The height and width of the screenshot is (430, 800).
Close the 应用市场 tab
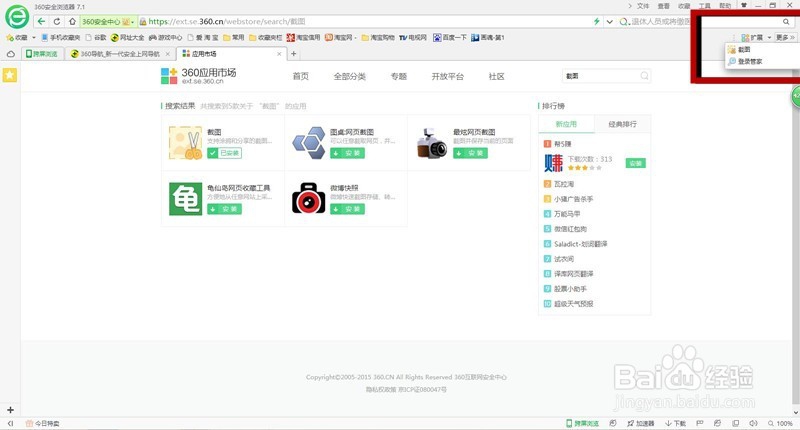pyautogui.click(x=279, y=54)
